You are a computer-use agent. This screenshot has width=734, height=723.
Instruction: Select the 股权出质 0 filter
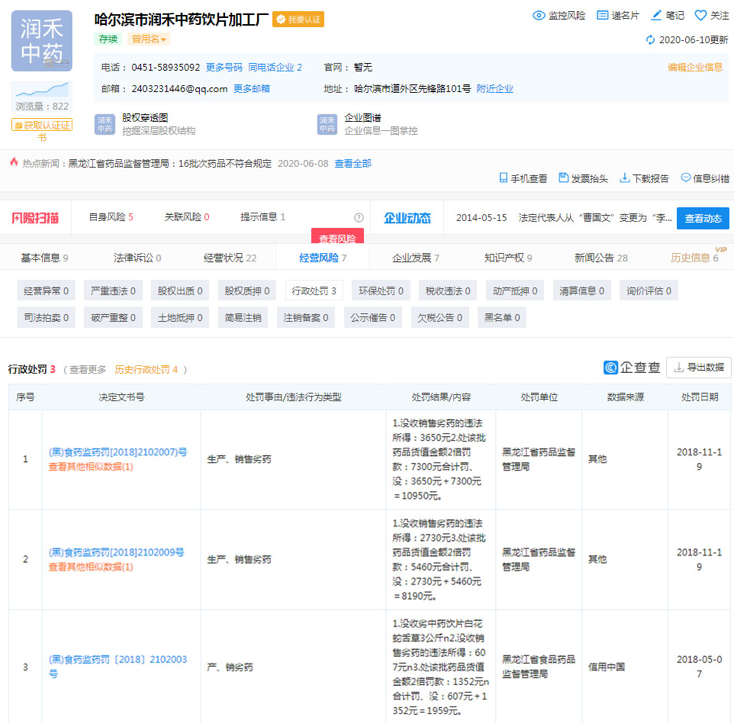[180, 291]
